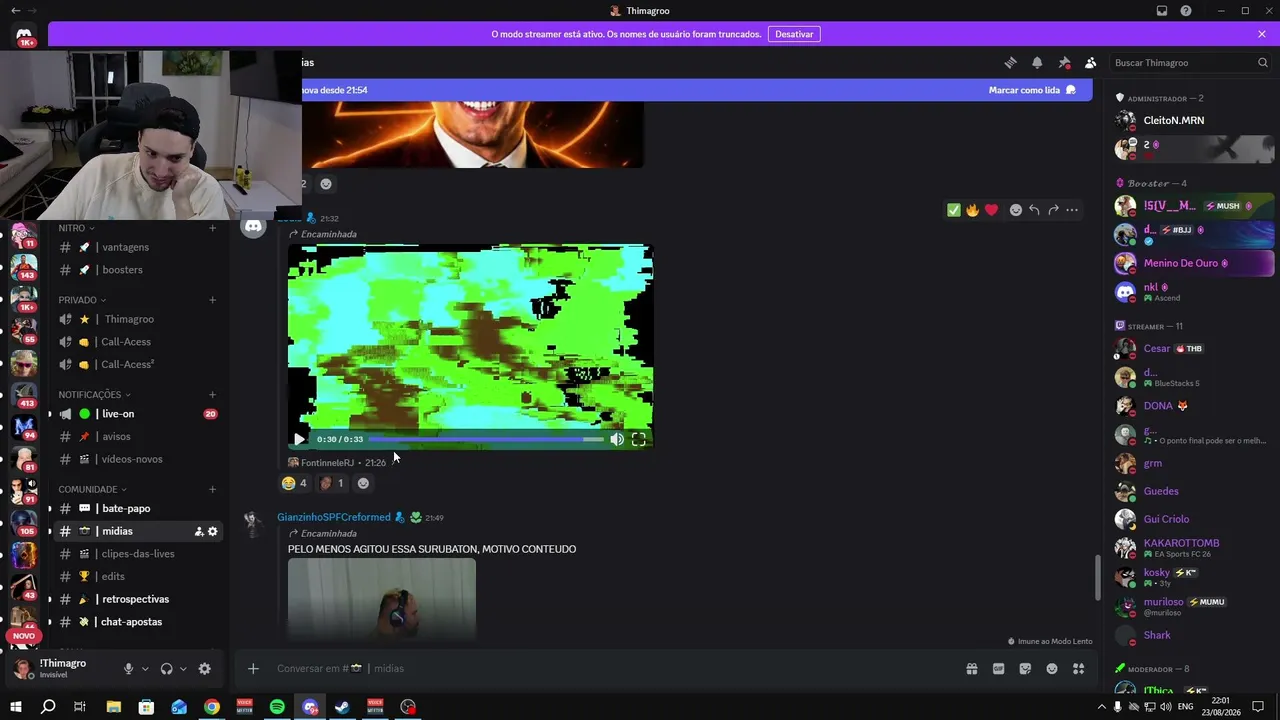React with the green checkmark emoji
The height and width of the screenshot is (720, 1280).
[954, 210]
